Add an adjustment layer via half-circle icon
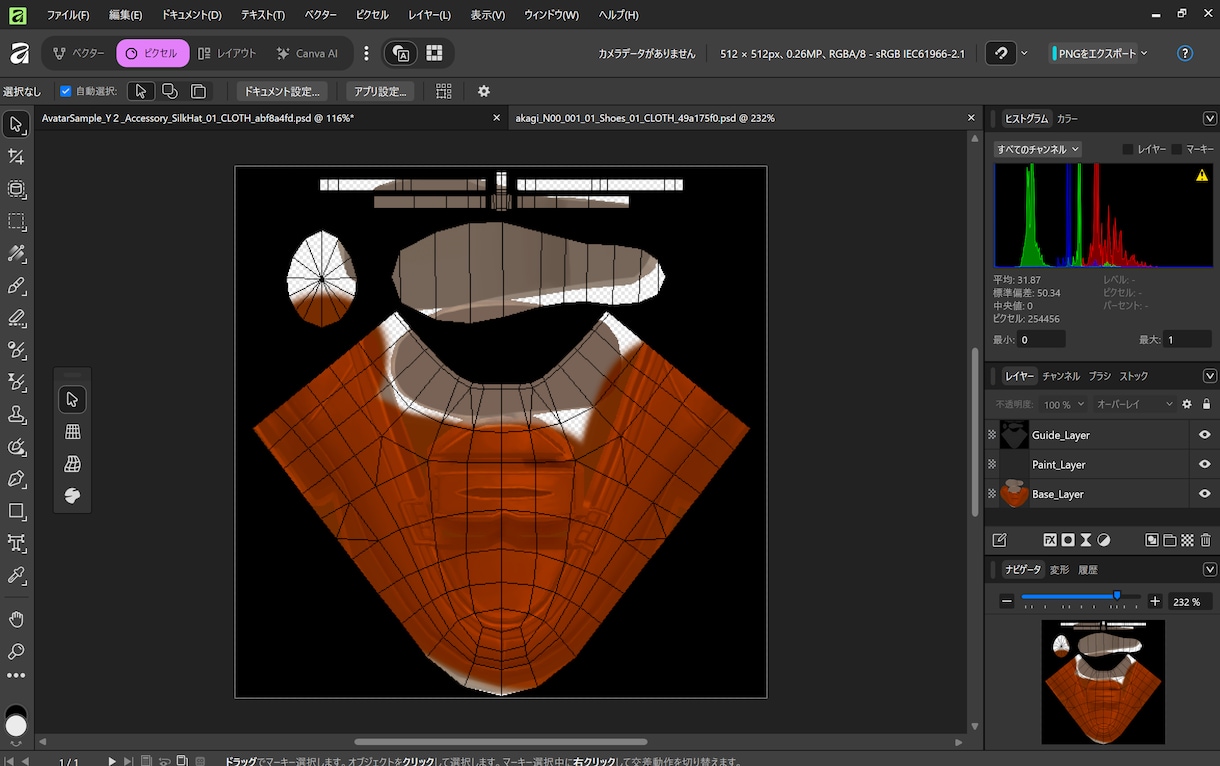The height and width of the screenshot is (766, 1220). coord(1104,540)
